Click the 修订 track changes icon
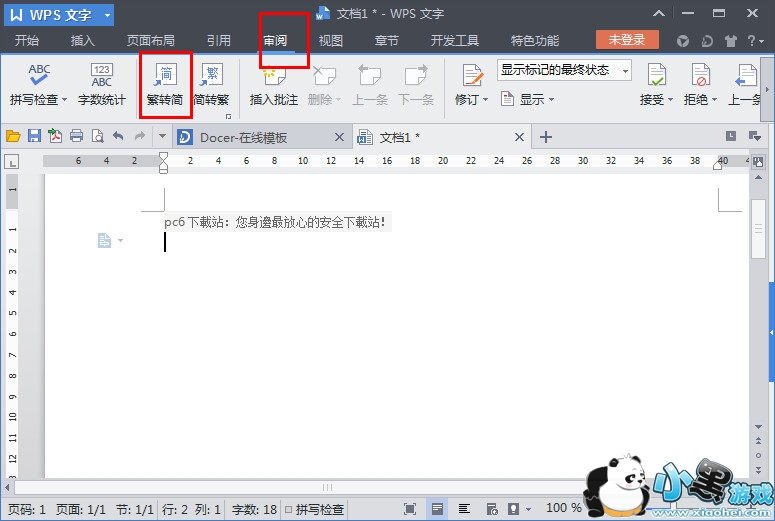The height and width of the screenshot is (521, 775). pos(472,75)
